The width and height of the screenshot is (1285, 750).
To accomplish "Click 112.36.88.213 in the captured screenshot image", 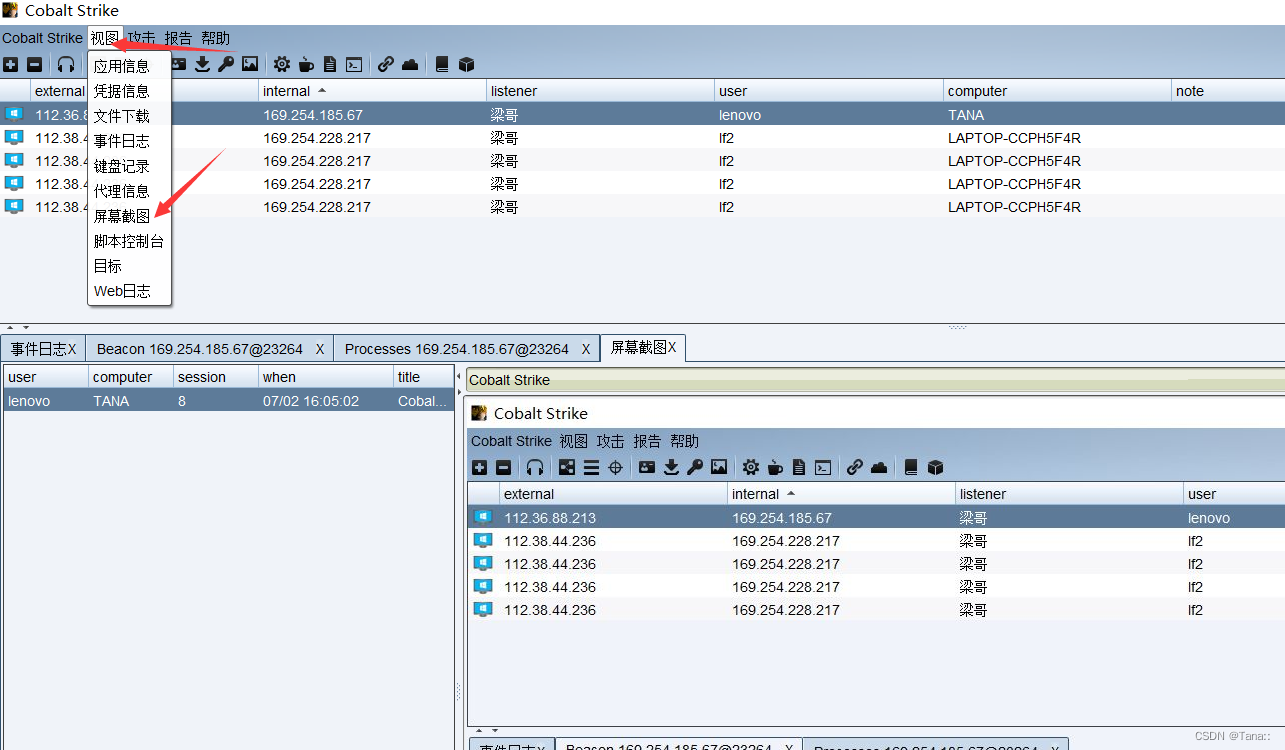I will point(550,518).
